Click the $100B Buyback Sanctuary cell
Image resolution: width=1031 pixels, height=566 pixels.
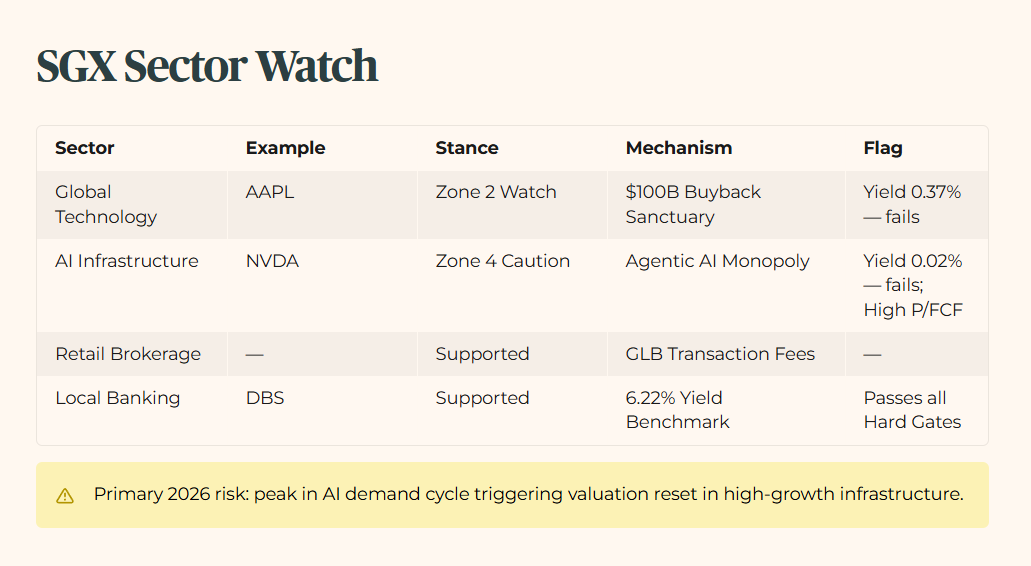(x=693, y=204)
